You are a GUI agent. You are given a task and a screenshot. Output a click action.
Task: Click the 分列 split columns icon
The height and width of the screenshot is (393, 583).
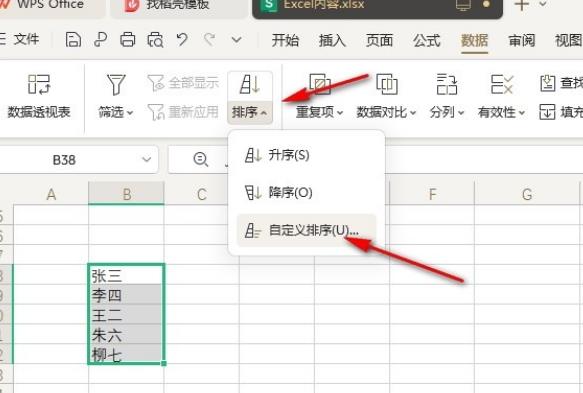click(447, 84)
